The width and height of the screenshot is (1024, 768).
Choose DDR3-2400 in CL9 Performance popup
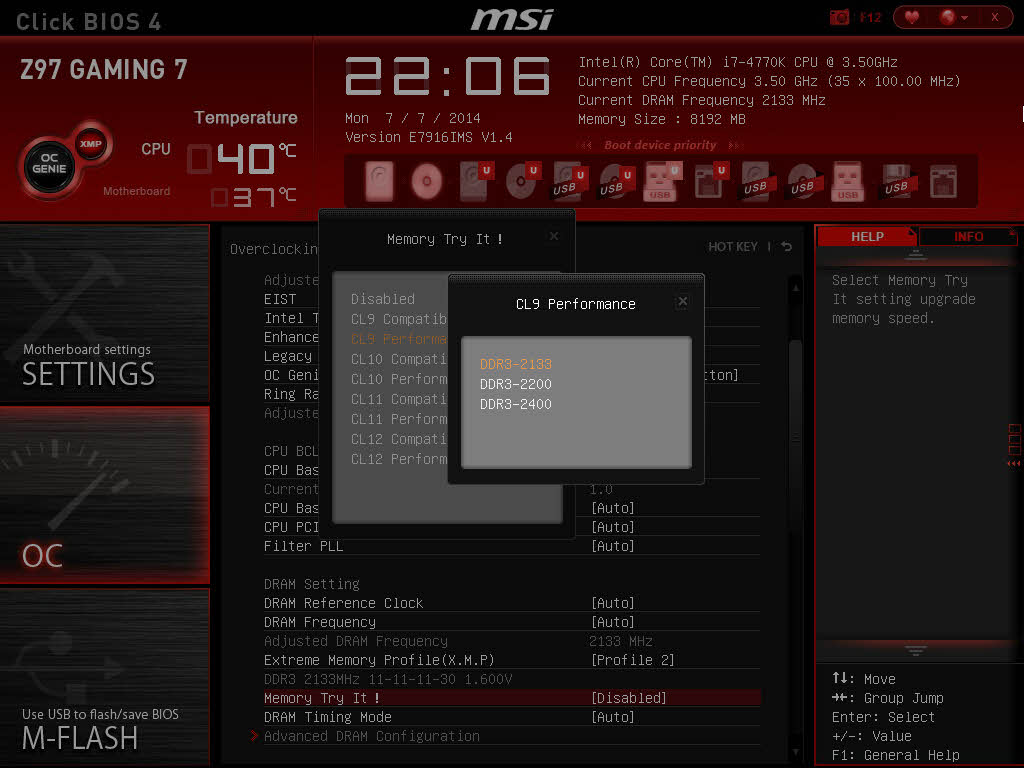coord(515,404)
